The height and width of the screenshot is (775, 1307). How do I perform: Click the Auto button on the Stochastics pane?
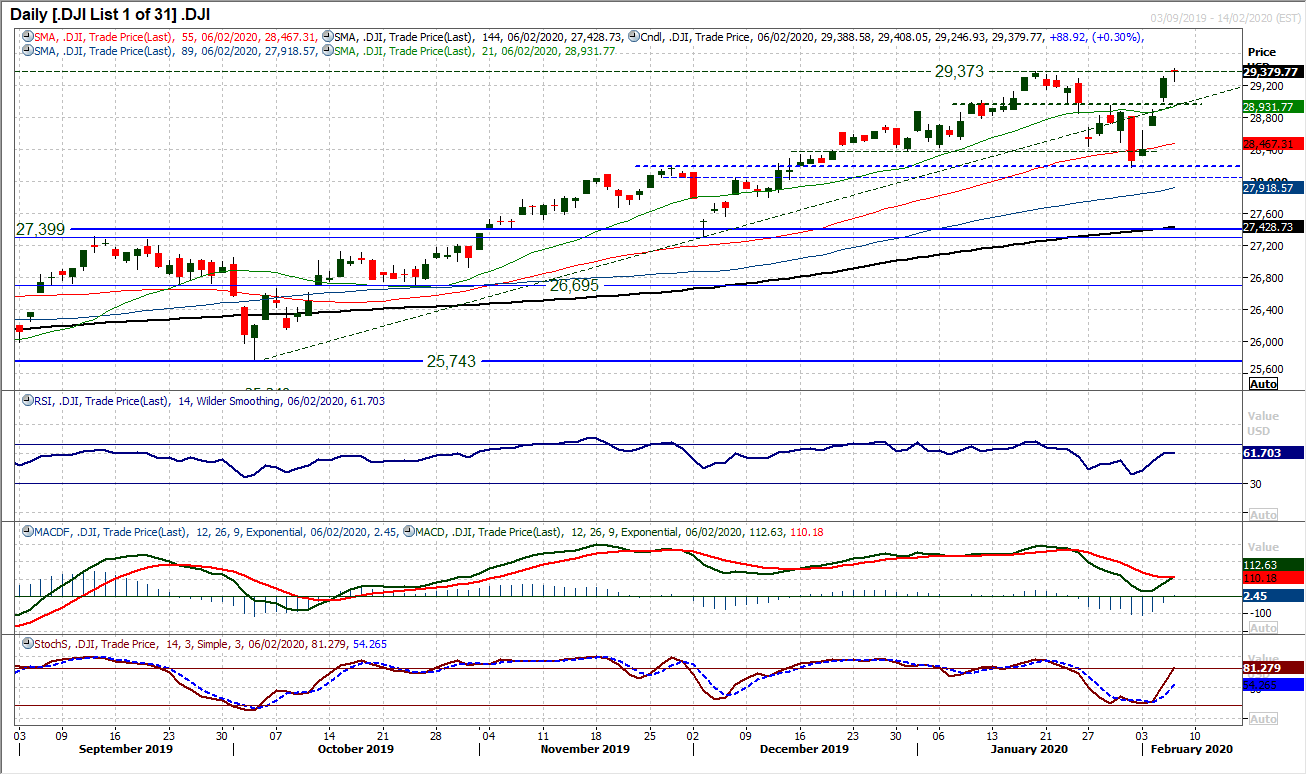pyautogui.click(x=1264, y=718)
